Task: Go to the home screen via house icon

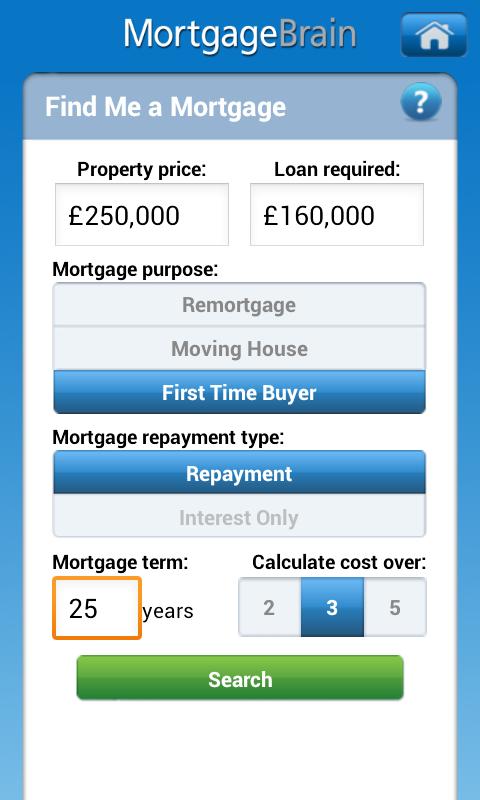Action: coord(434,35)
